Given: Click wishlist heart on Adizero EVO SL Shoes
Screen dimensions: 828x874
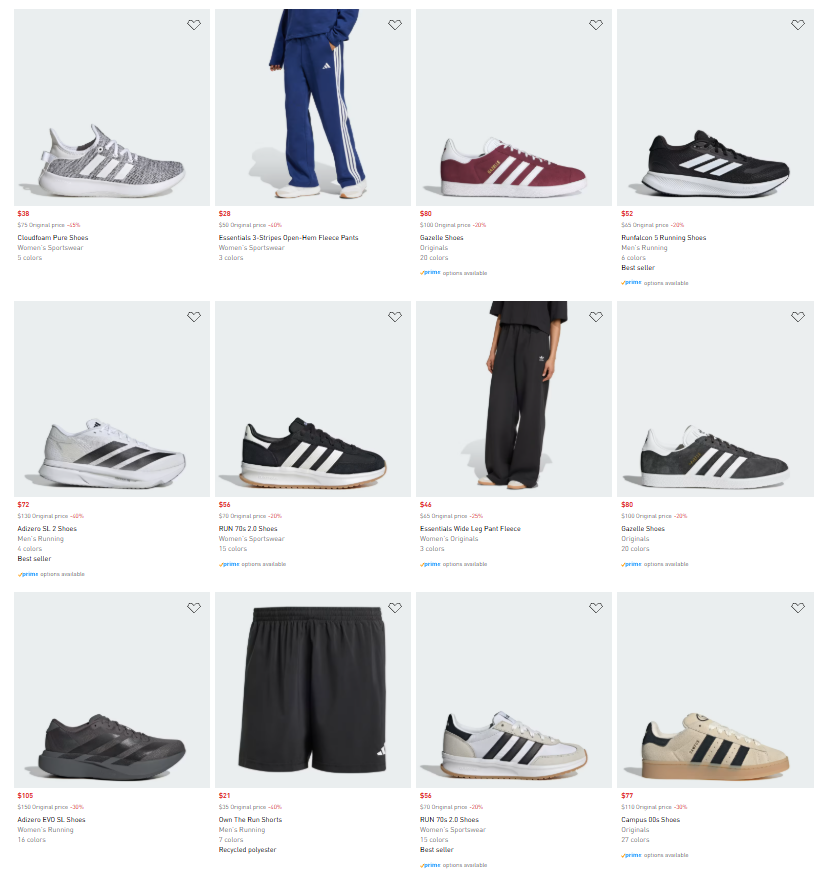Looking at the screenshot, I should (194, 608).
